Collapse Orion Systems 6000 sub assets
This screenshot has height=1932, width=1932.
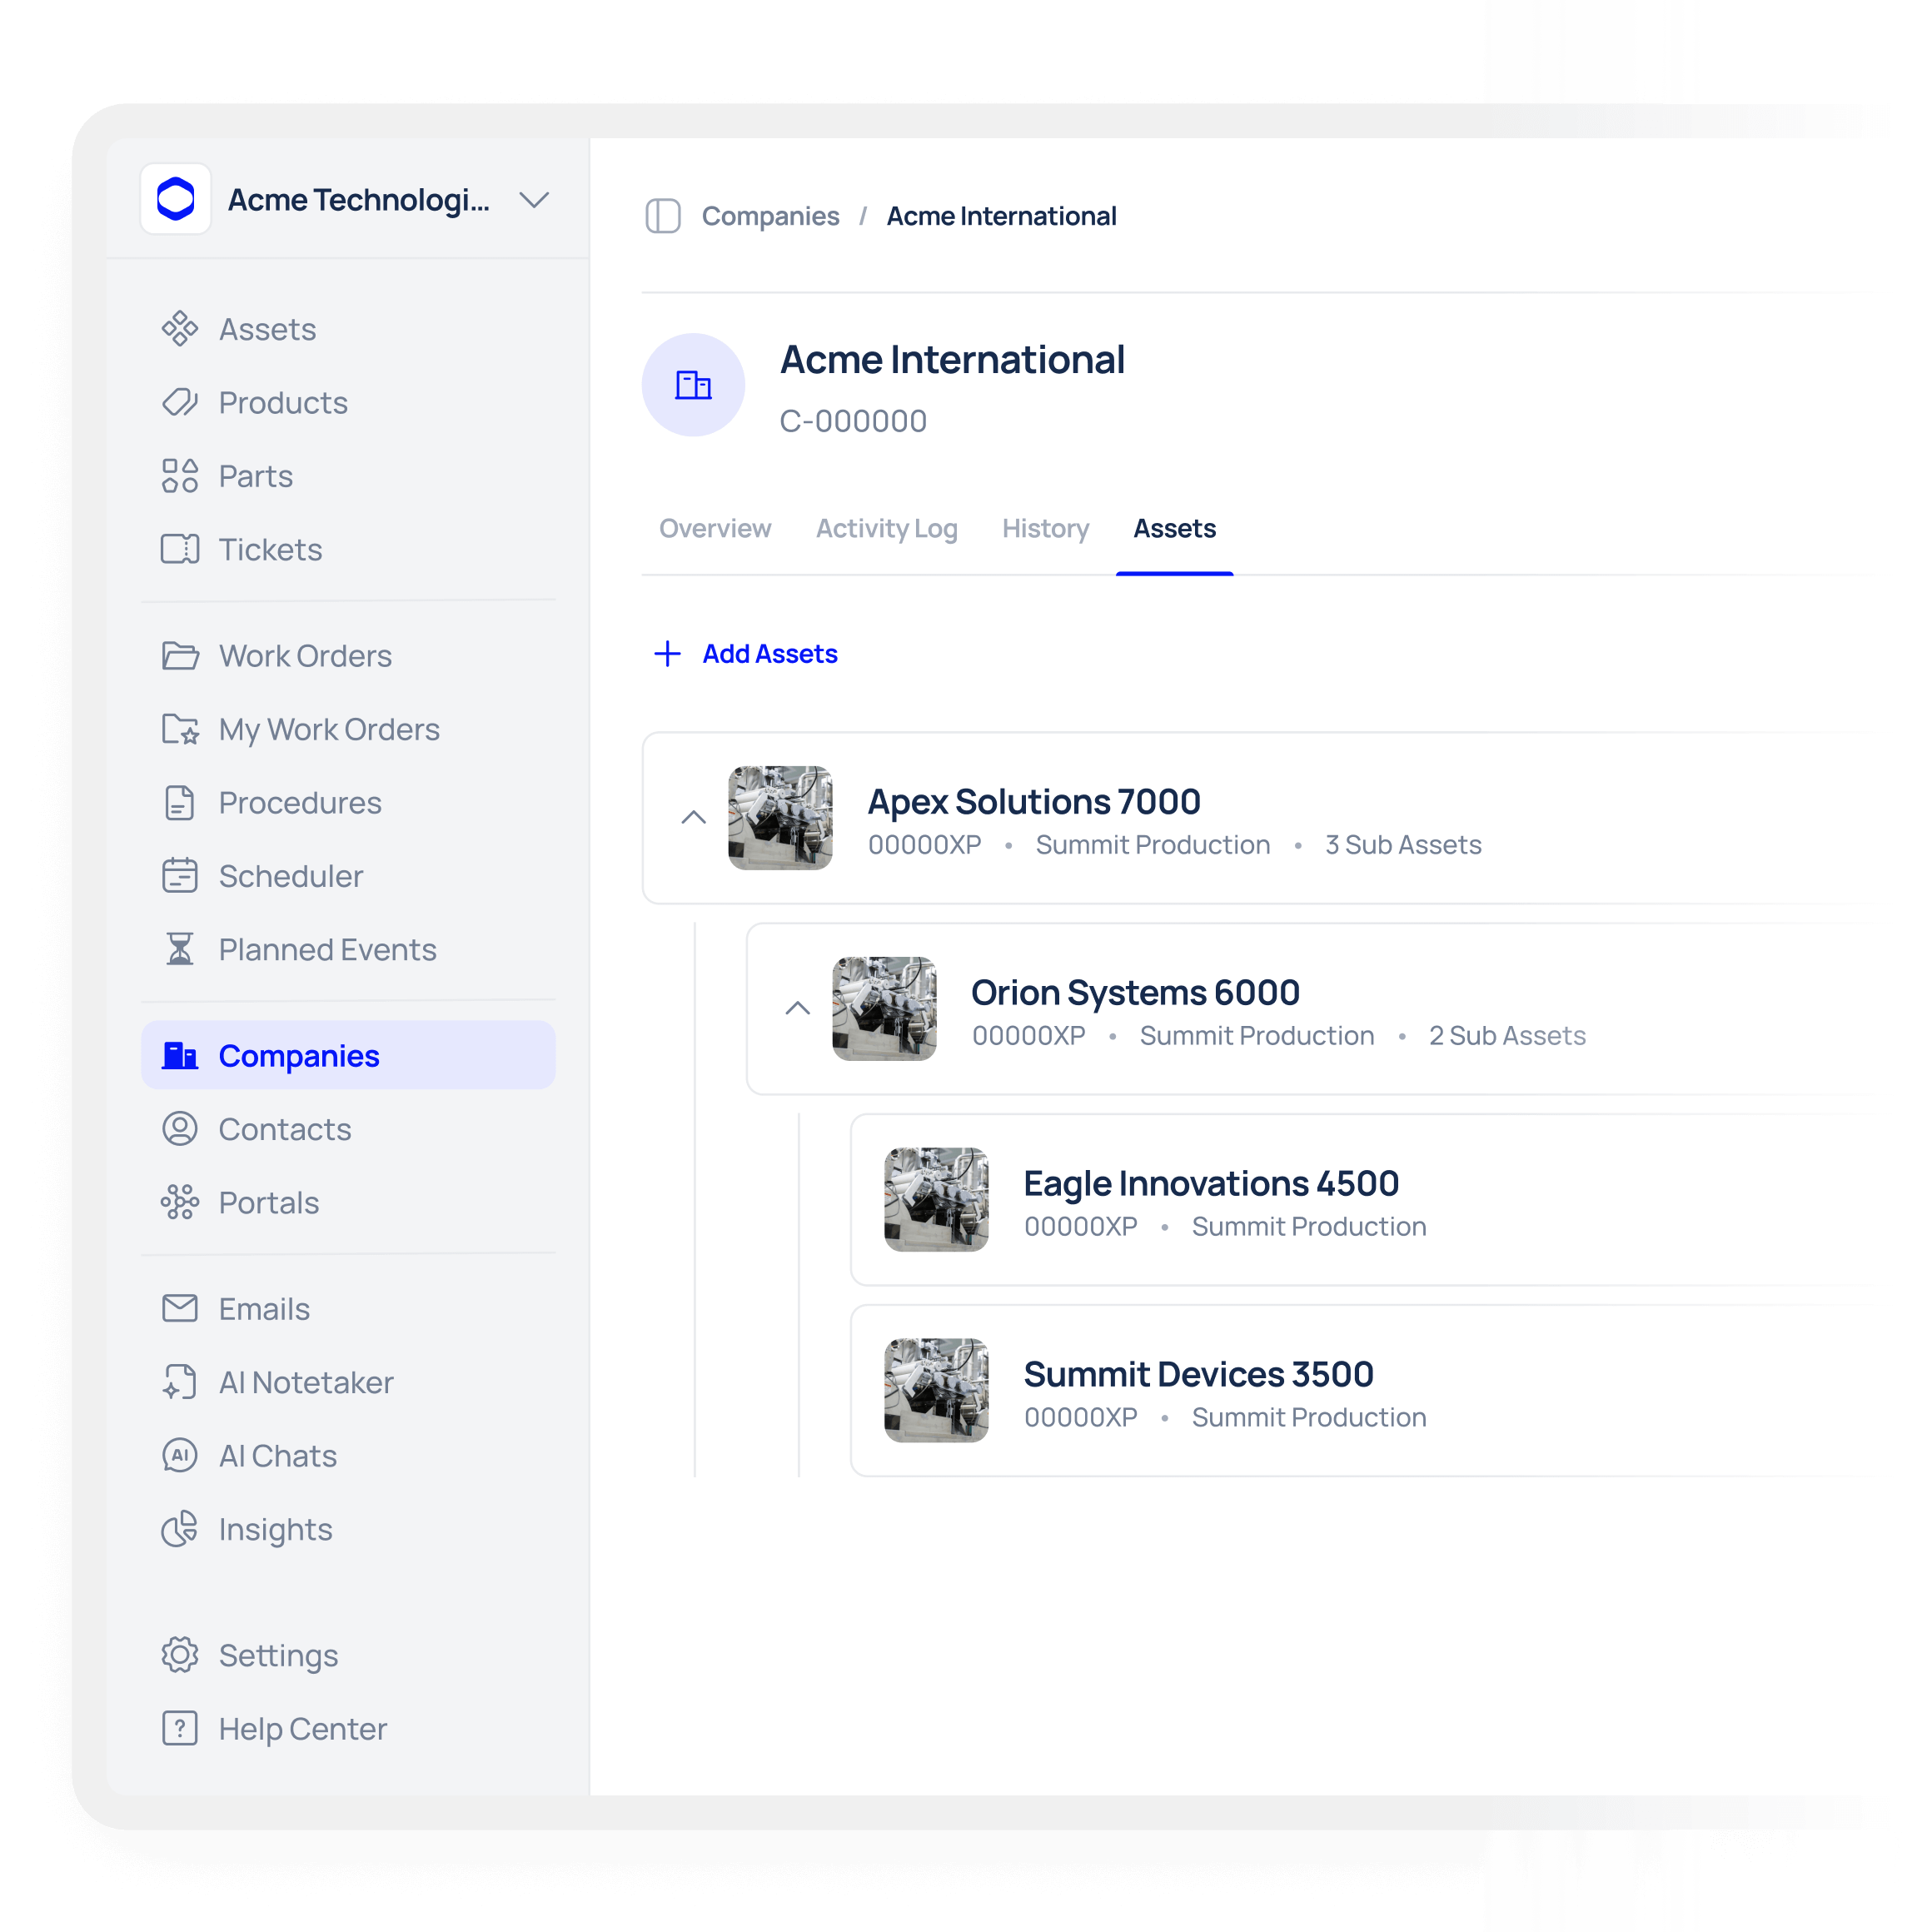tap(797, 1008)
